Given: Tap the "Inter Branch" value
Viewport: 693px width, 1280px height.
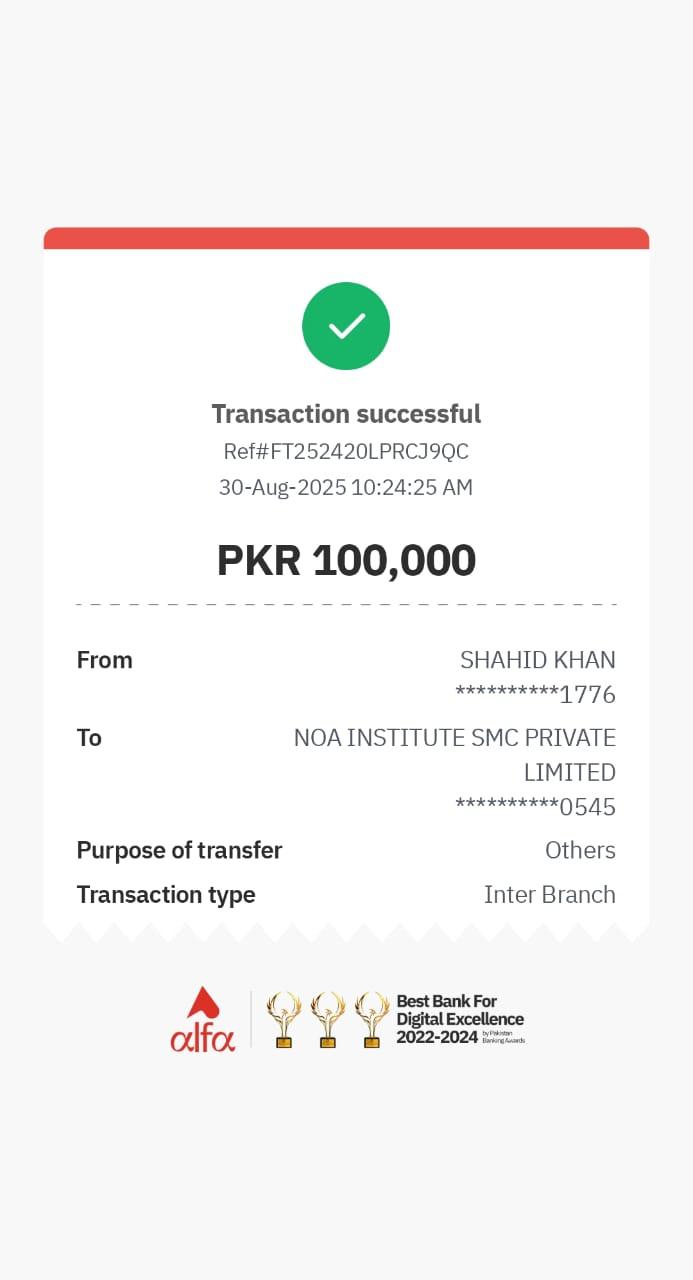Looking at the screenshot, I should (549, 894).
